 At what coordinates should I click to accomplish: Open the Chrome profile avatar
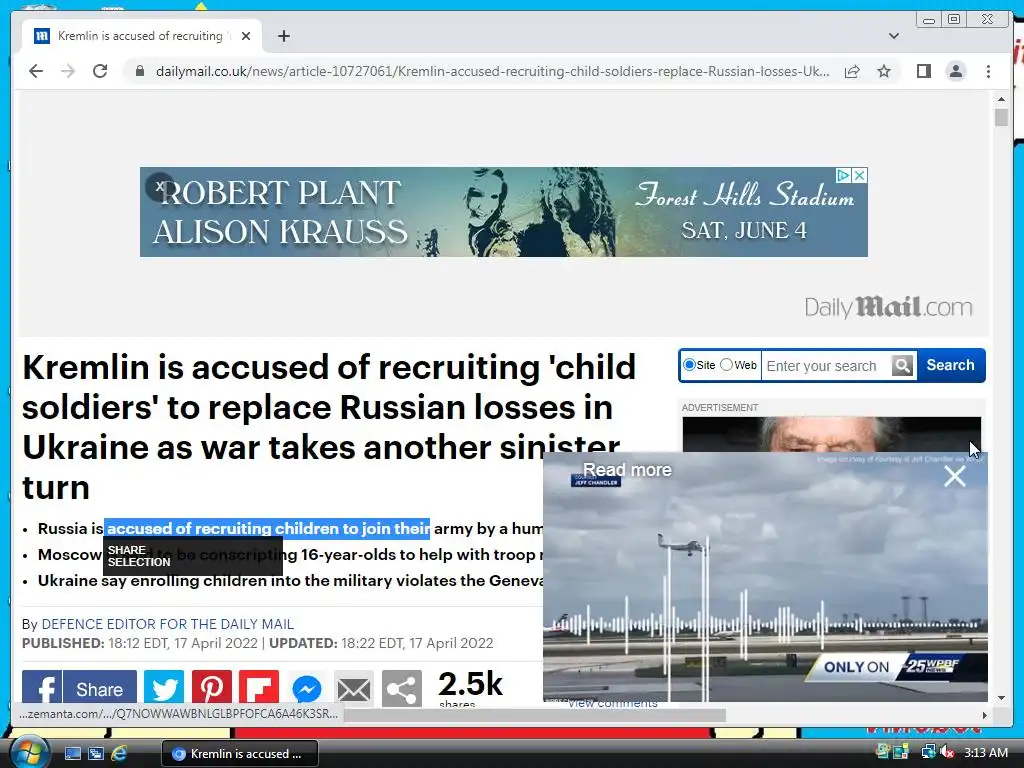[x=955, y=71]
